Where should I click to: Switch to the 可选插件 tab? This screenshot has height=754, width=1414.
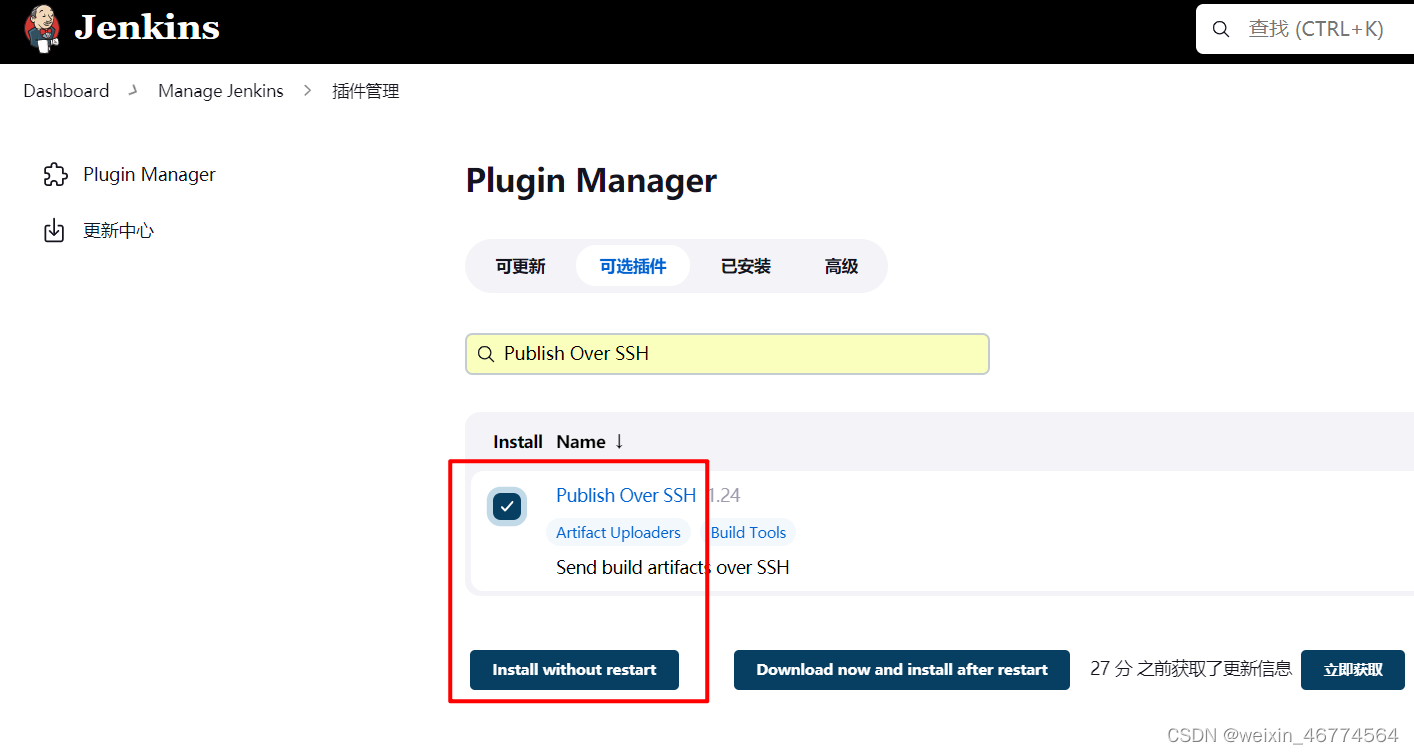[x=633, y=266]
